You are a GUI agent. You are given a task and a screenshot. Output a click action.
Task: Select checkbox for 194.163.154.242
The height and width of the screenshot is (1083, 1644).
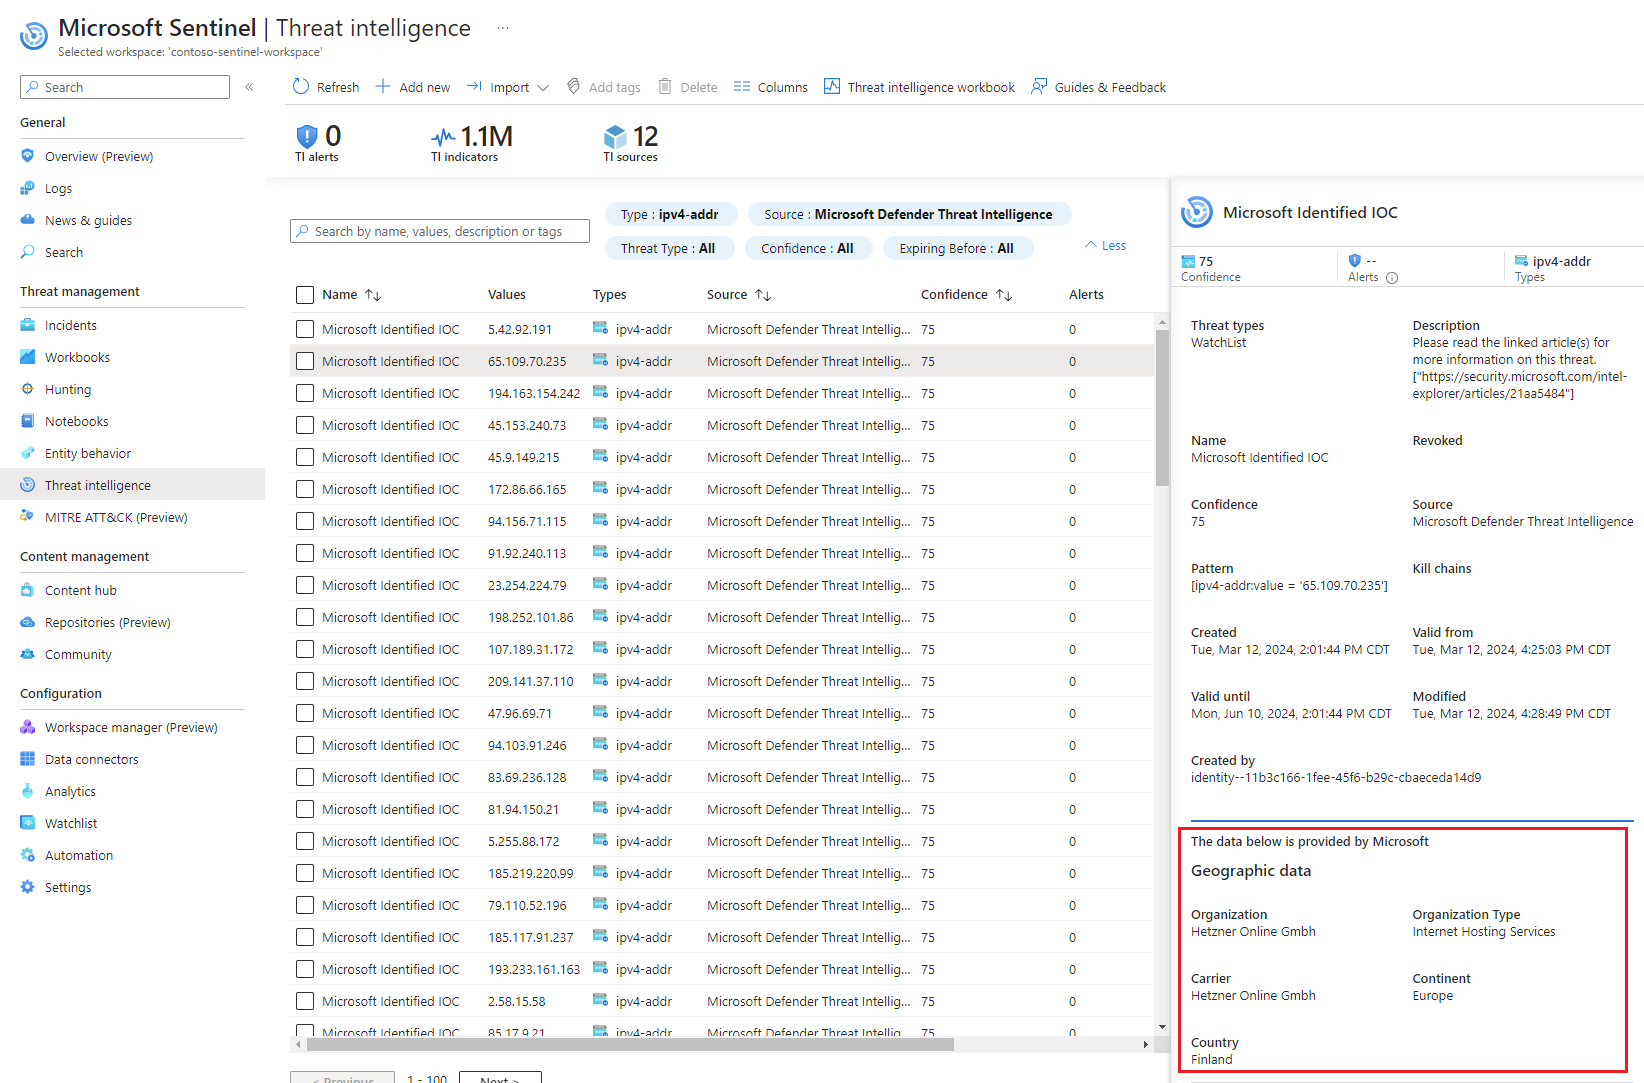point(305,393)
